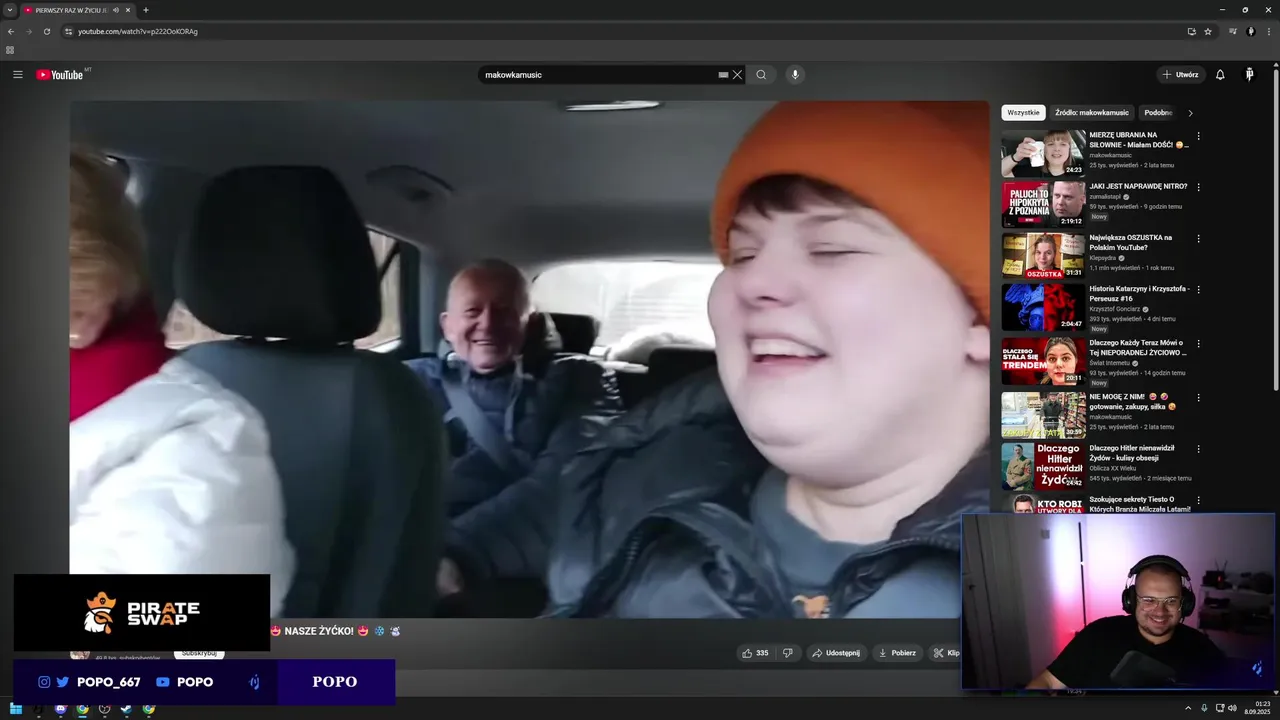The height and width of the screenshot is (720, 1280).
Task: Open PALUCH TO HIPOKRYTA thumbnail 2:19:12
Action: click(1043, 204)
